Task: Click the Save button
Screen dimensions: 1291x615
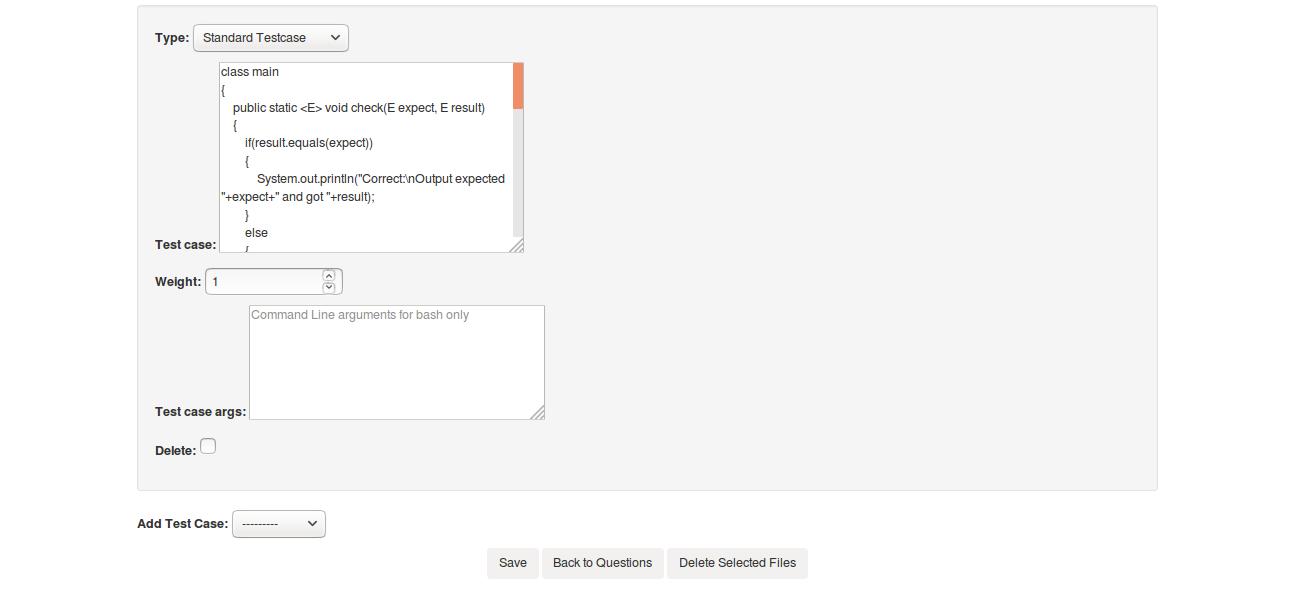Action: pos(513,563)
